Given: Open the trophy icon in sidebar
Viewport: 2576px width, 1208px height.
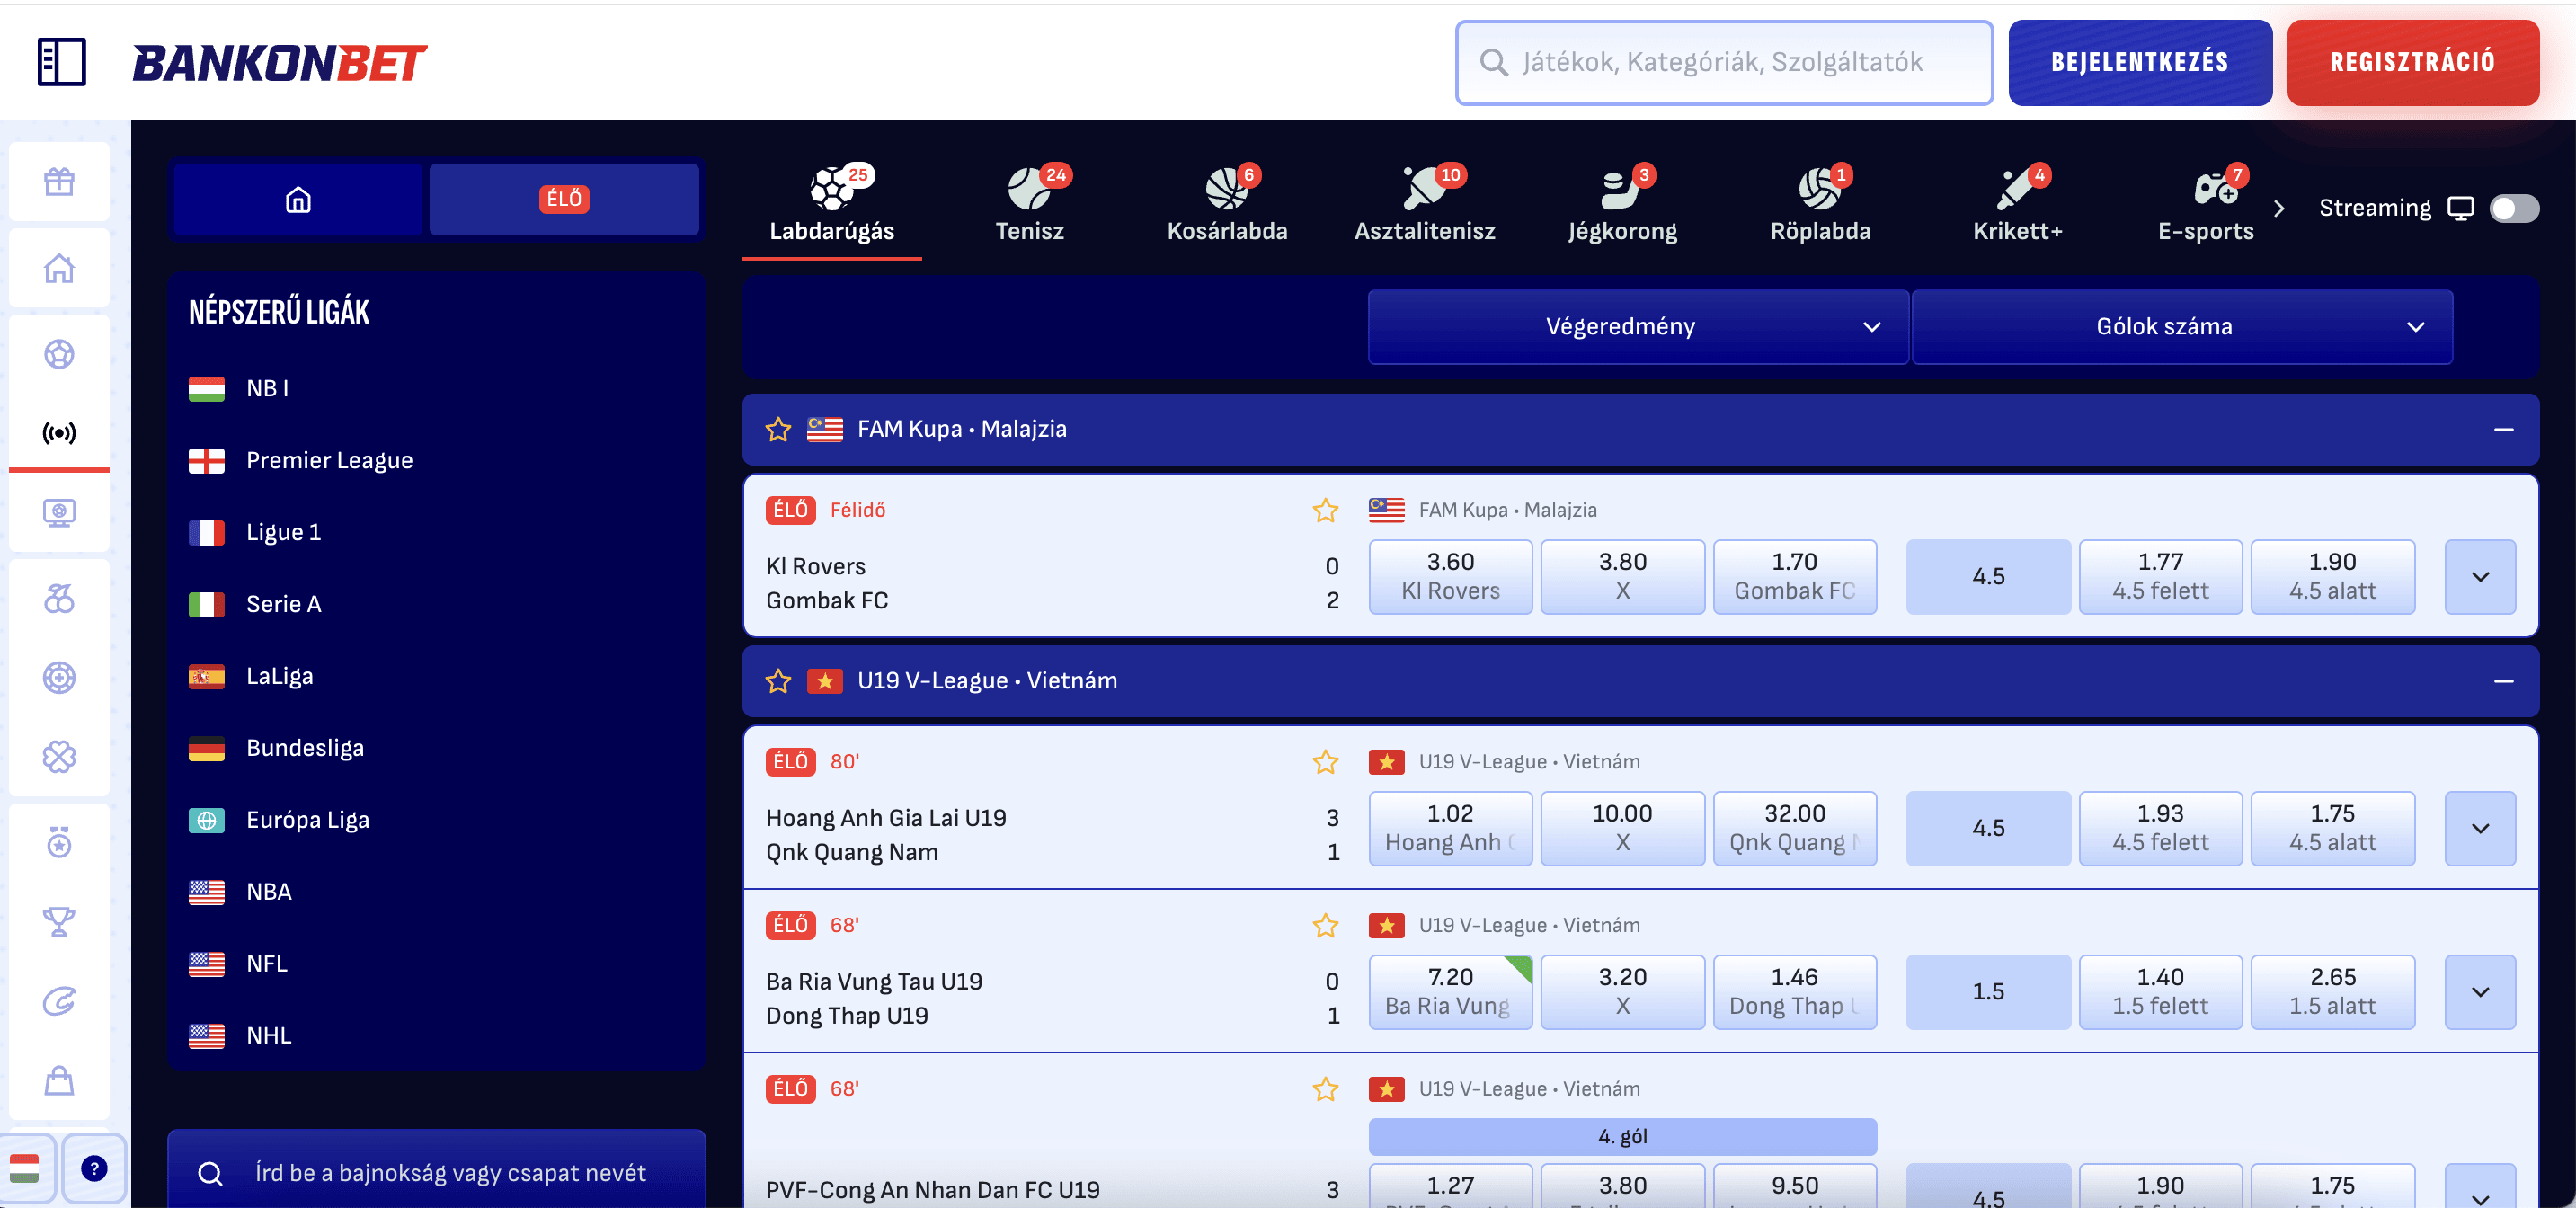Looking at the screenshot, I should pyautogui.click(x=59, y=922).
